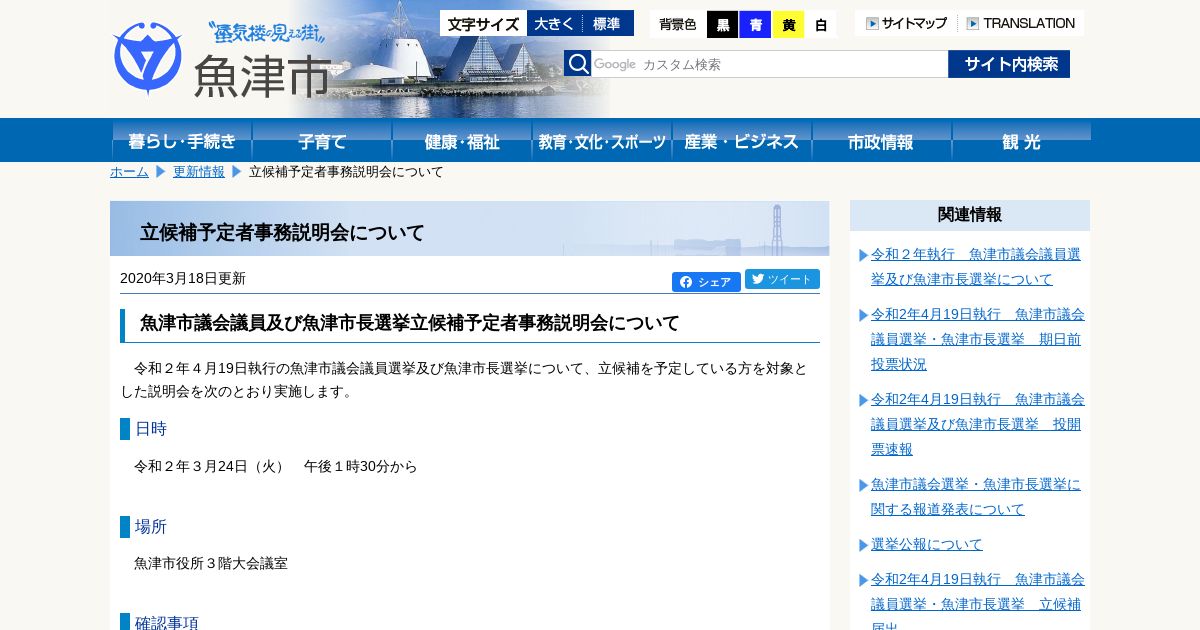Open 令和2年執行 魚津市議会議員選挙及び魚津市長選挙について link
The image size is (1200, 630).
pyautogui.click(x=975, y=266)
